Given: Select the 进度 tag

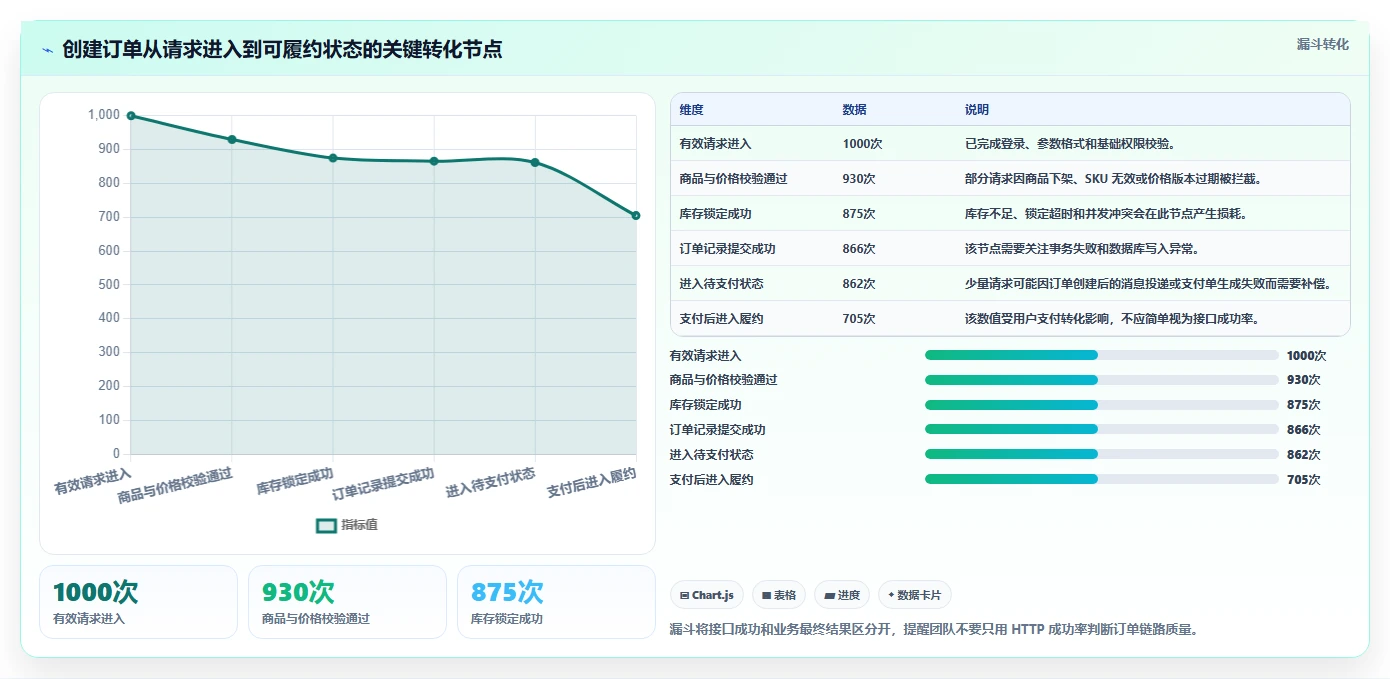Looking at the screenshot, I should coord(842,595).
